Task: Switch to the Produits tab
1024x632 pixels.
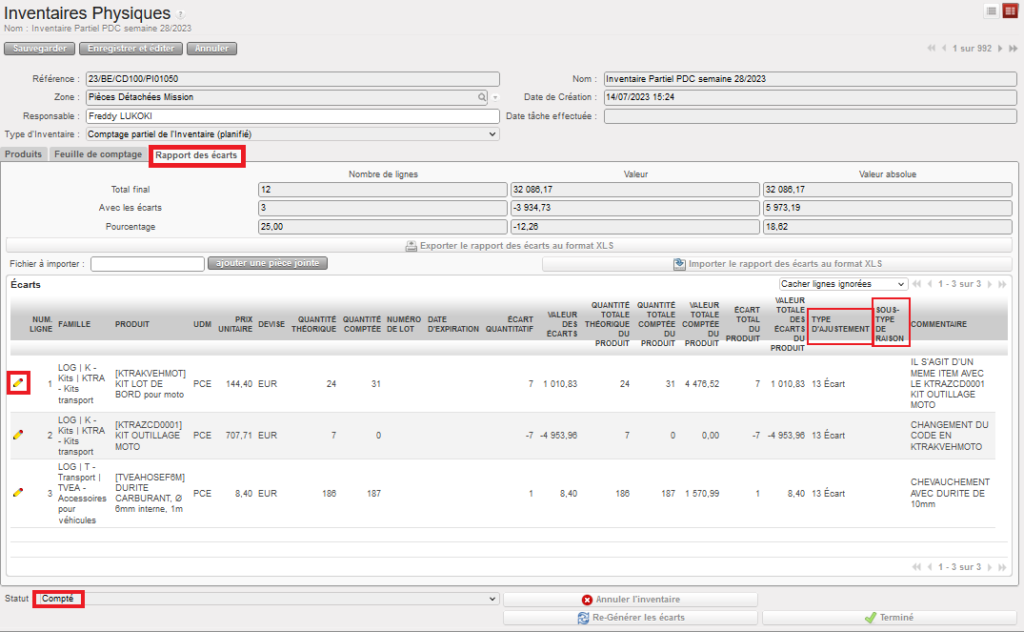Action: coord(24,154)
